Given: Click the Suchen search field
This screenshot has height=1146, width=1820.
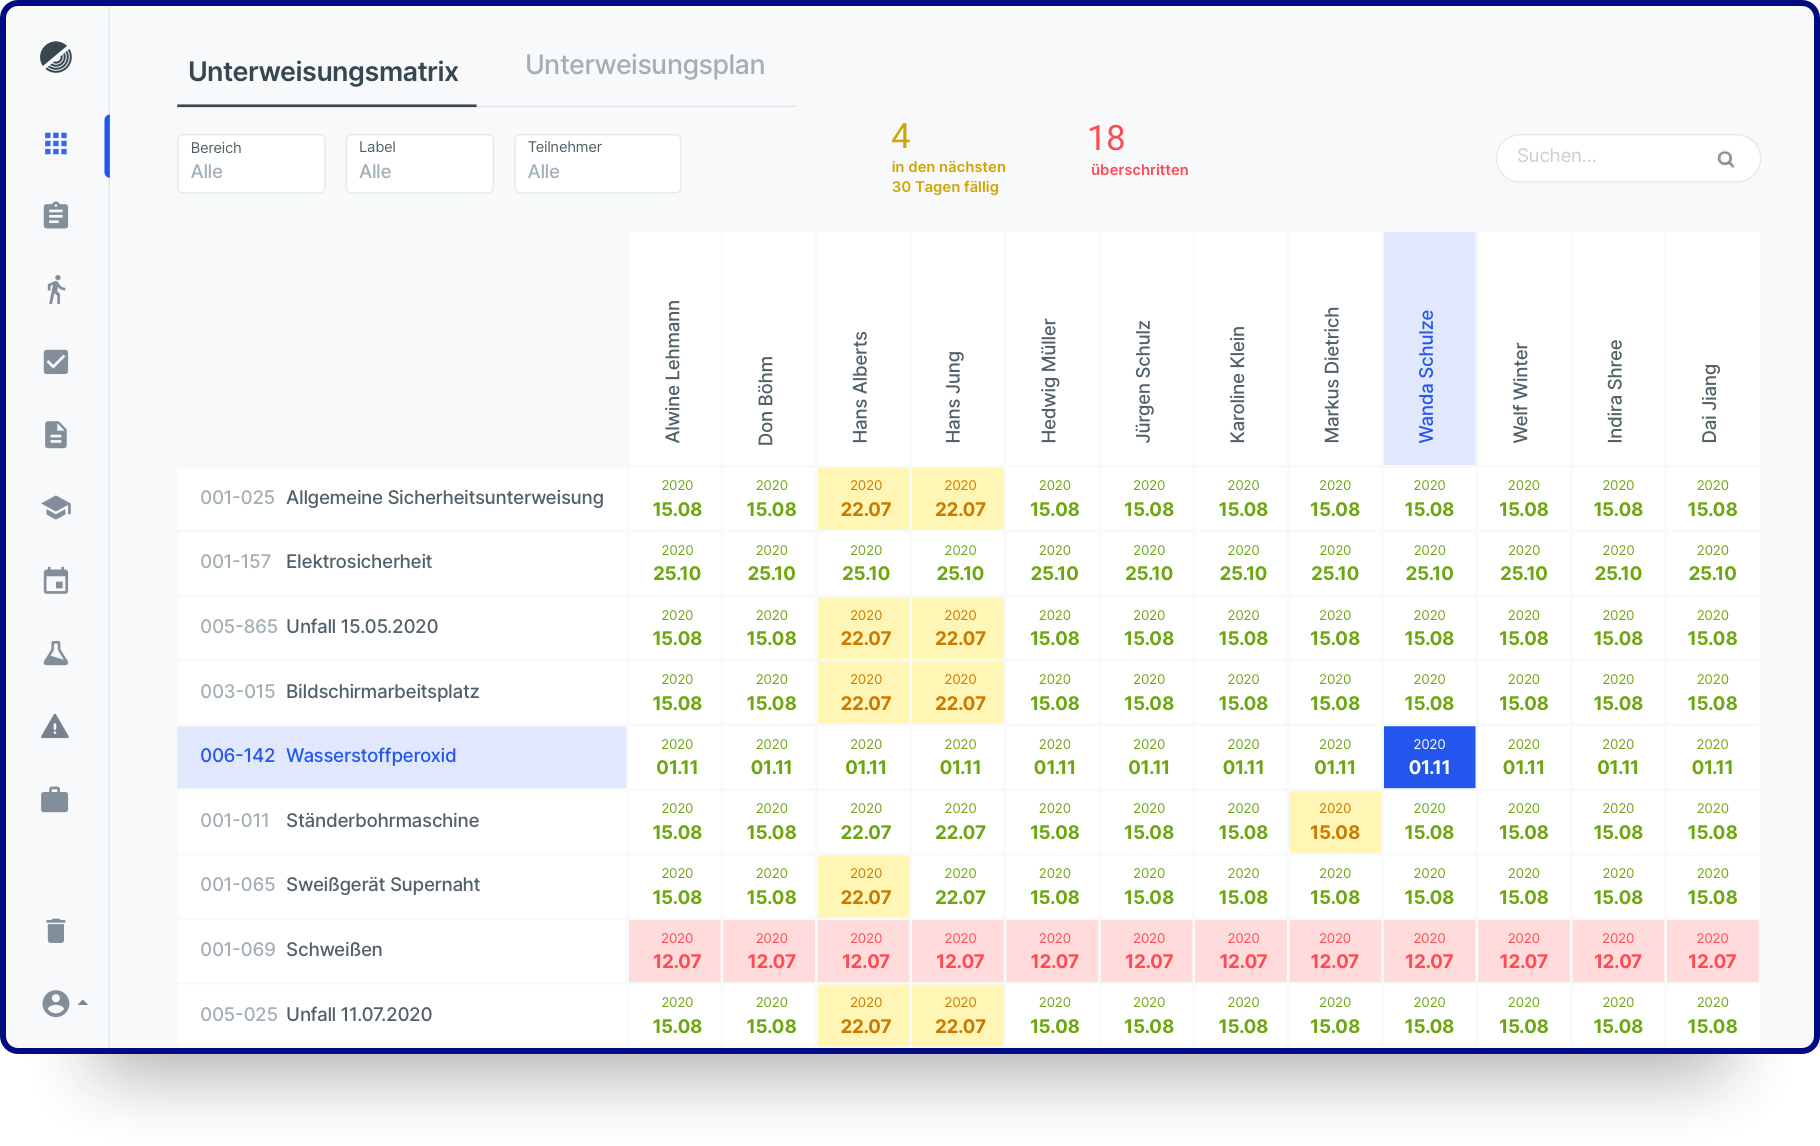Looking at the screenshot, I should (x=1610, y=157).
